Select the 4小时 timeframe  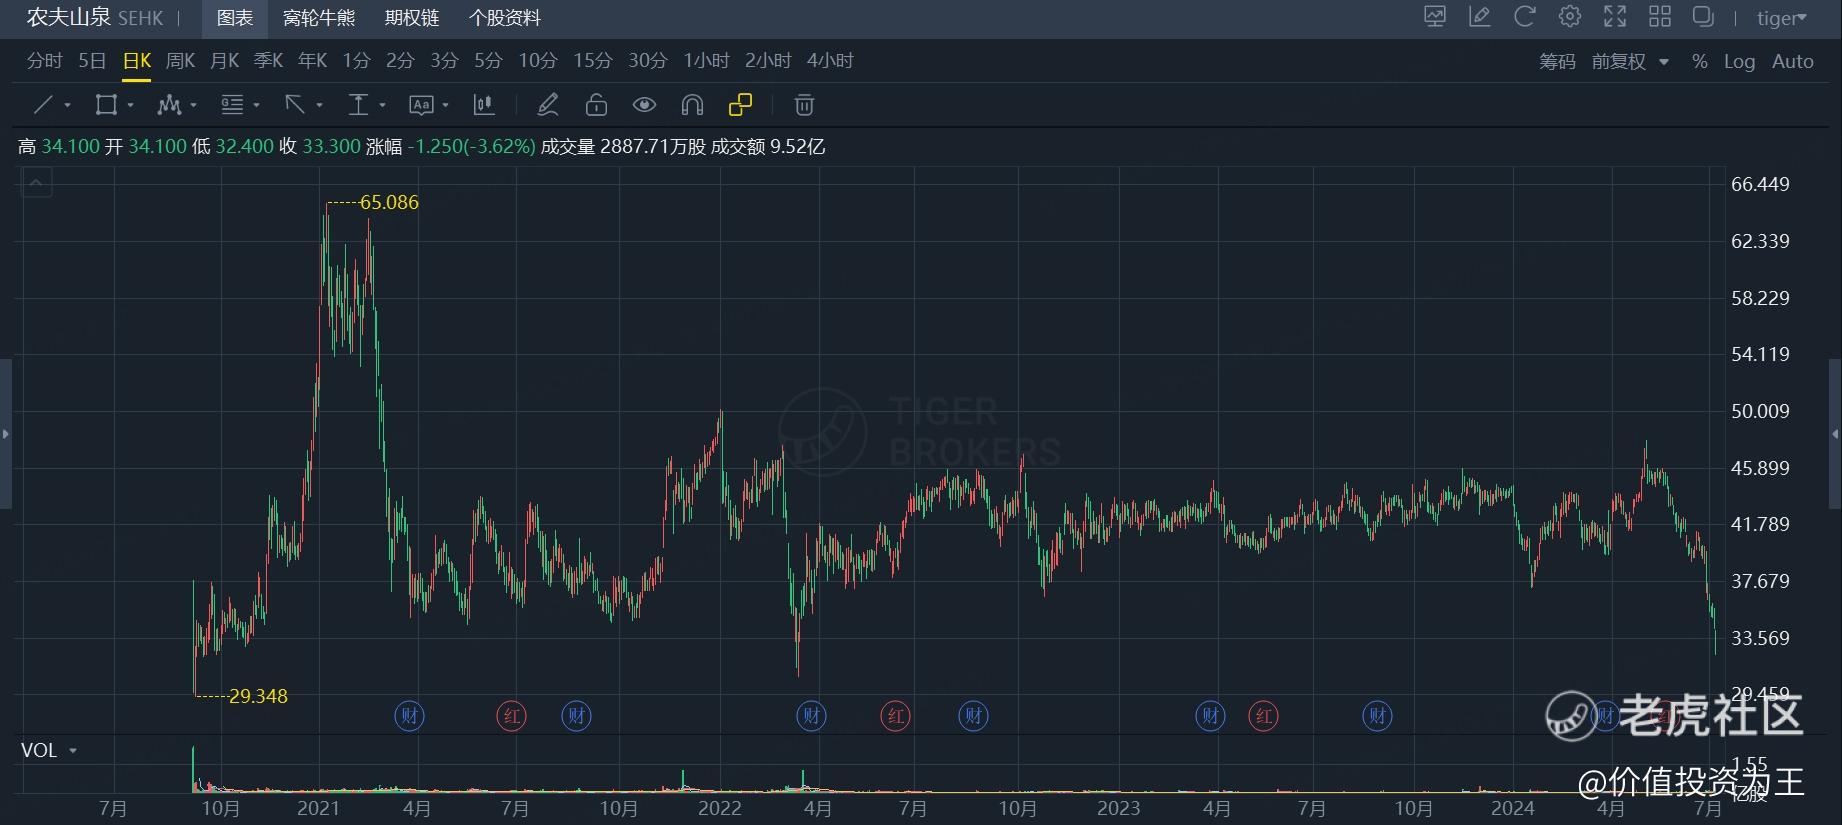click(x=830, y=61)
